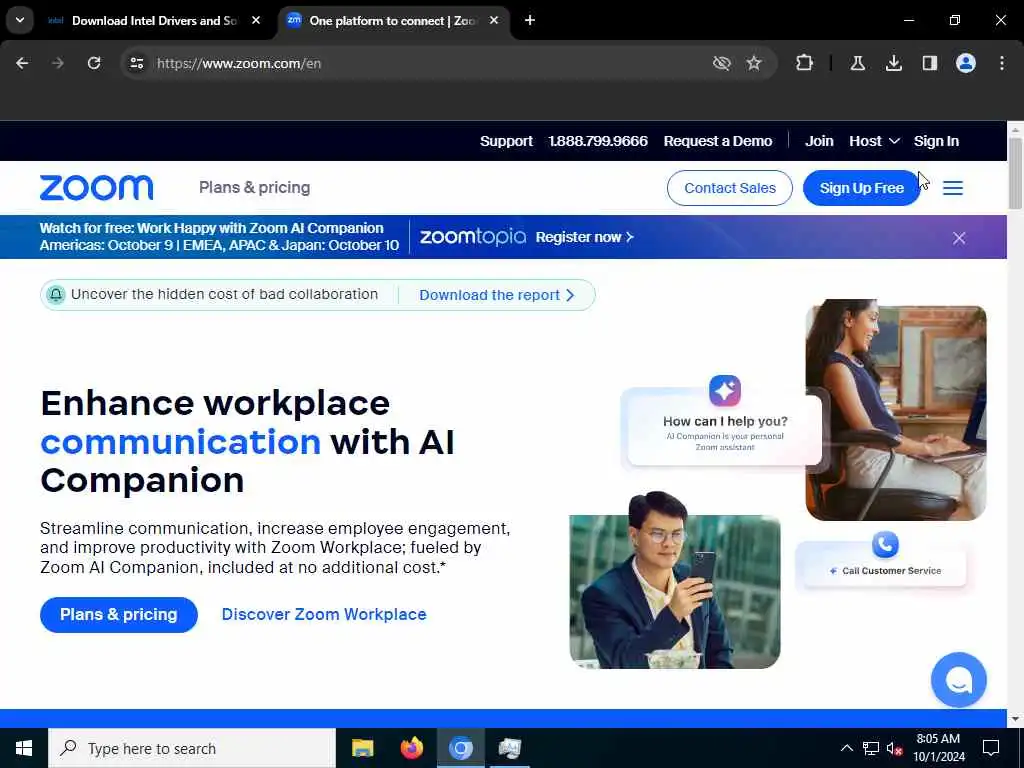Click the Sign In link
Image resolution: width=1024 pixels, height=768 pixels.
(936, 141)
